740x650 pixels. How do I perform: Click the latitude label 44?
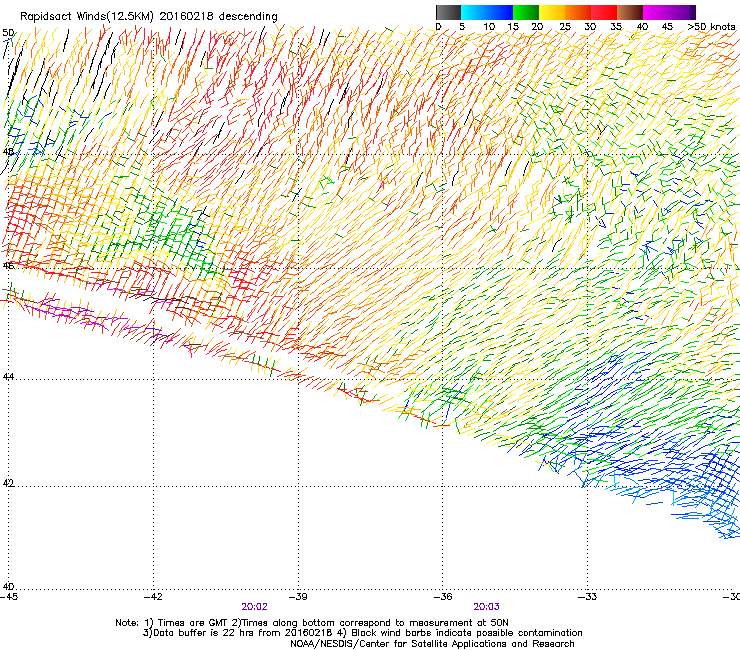click(x=8, y=377)
